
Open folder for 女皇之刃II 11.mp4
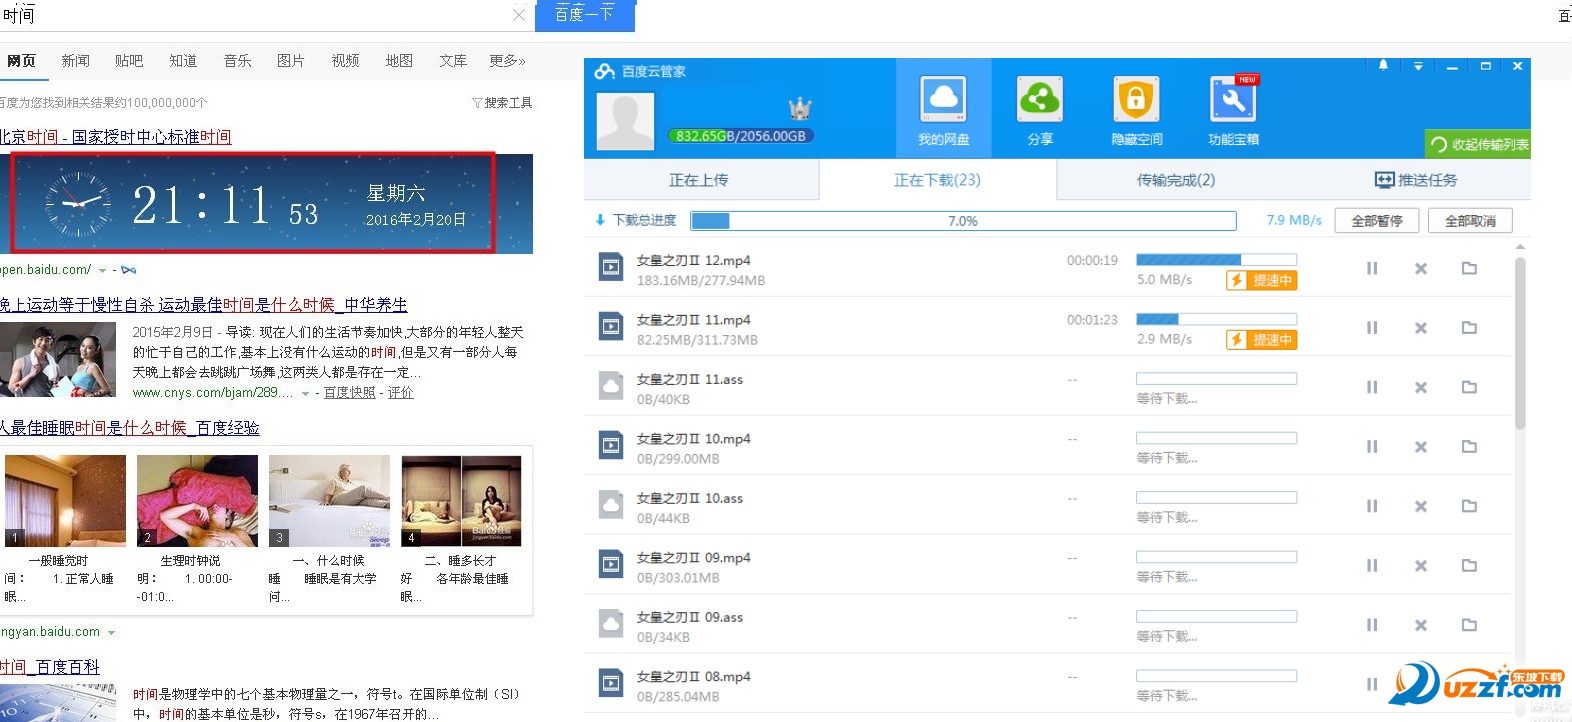point(1469,327)
